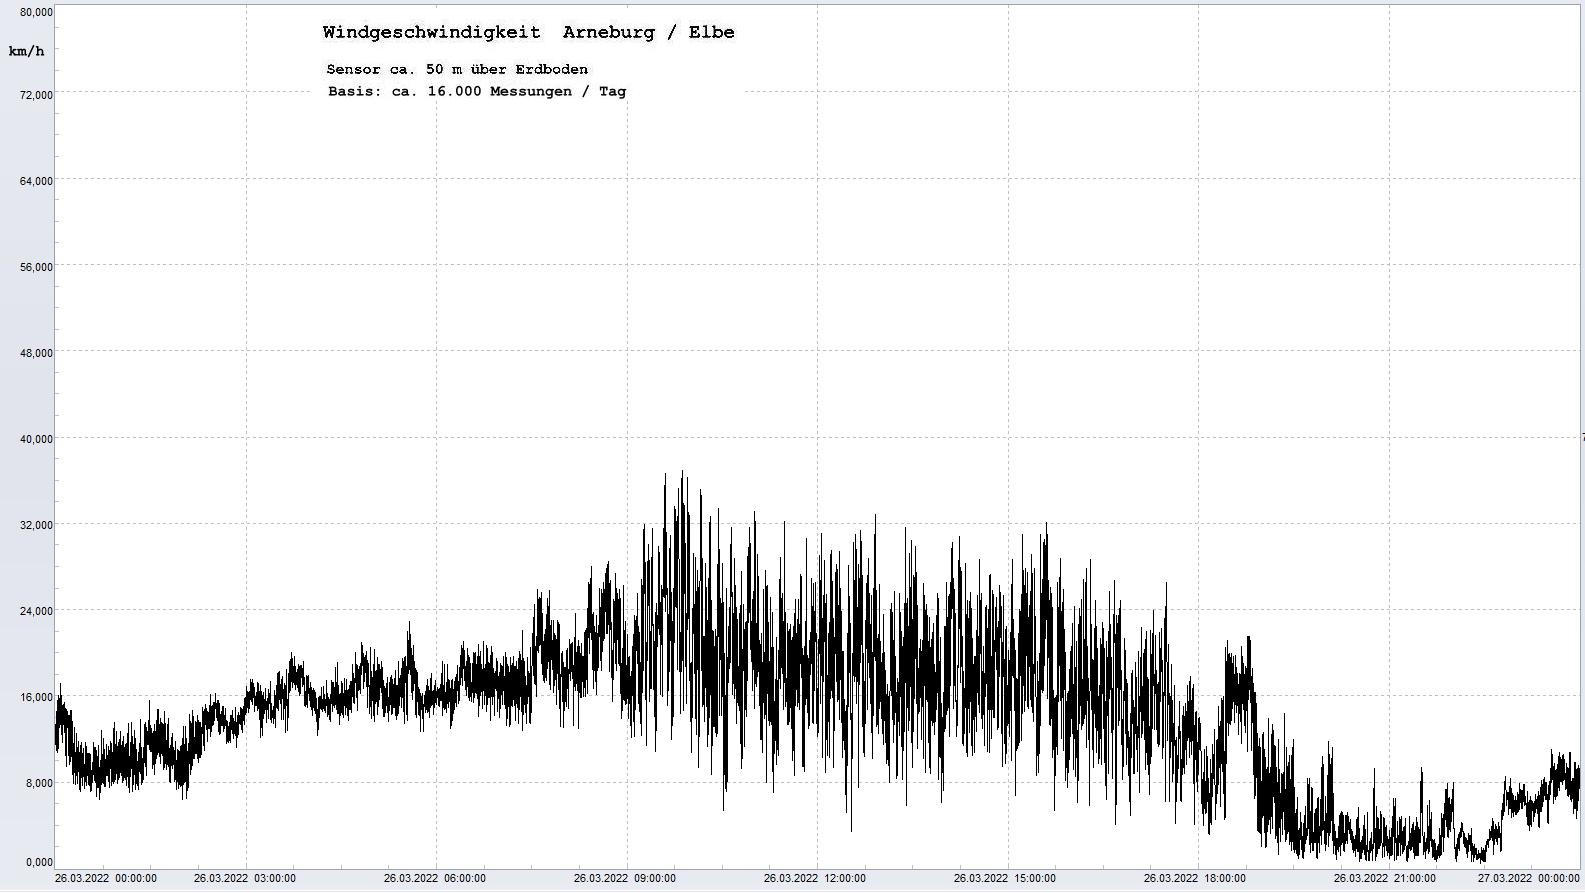
Task: Click the 64,000 value on the y-axis
Action: click(x=36, y=181)
